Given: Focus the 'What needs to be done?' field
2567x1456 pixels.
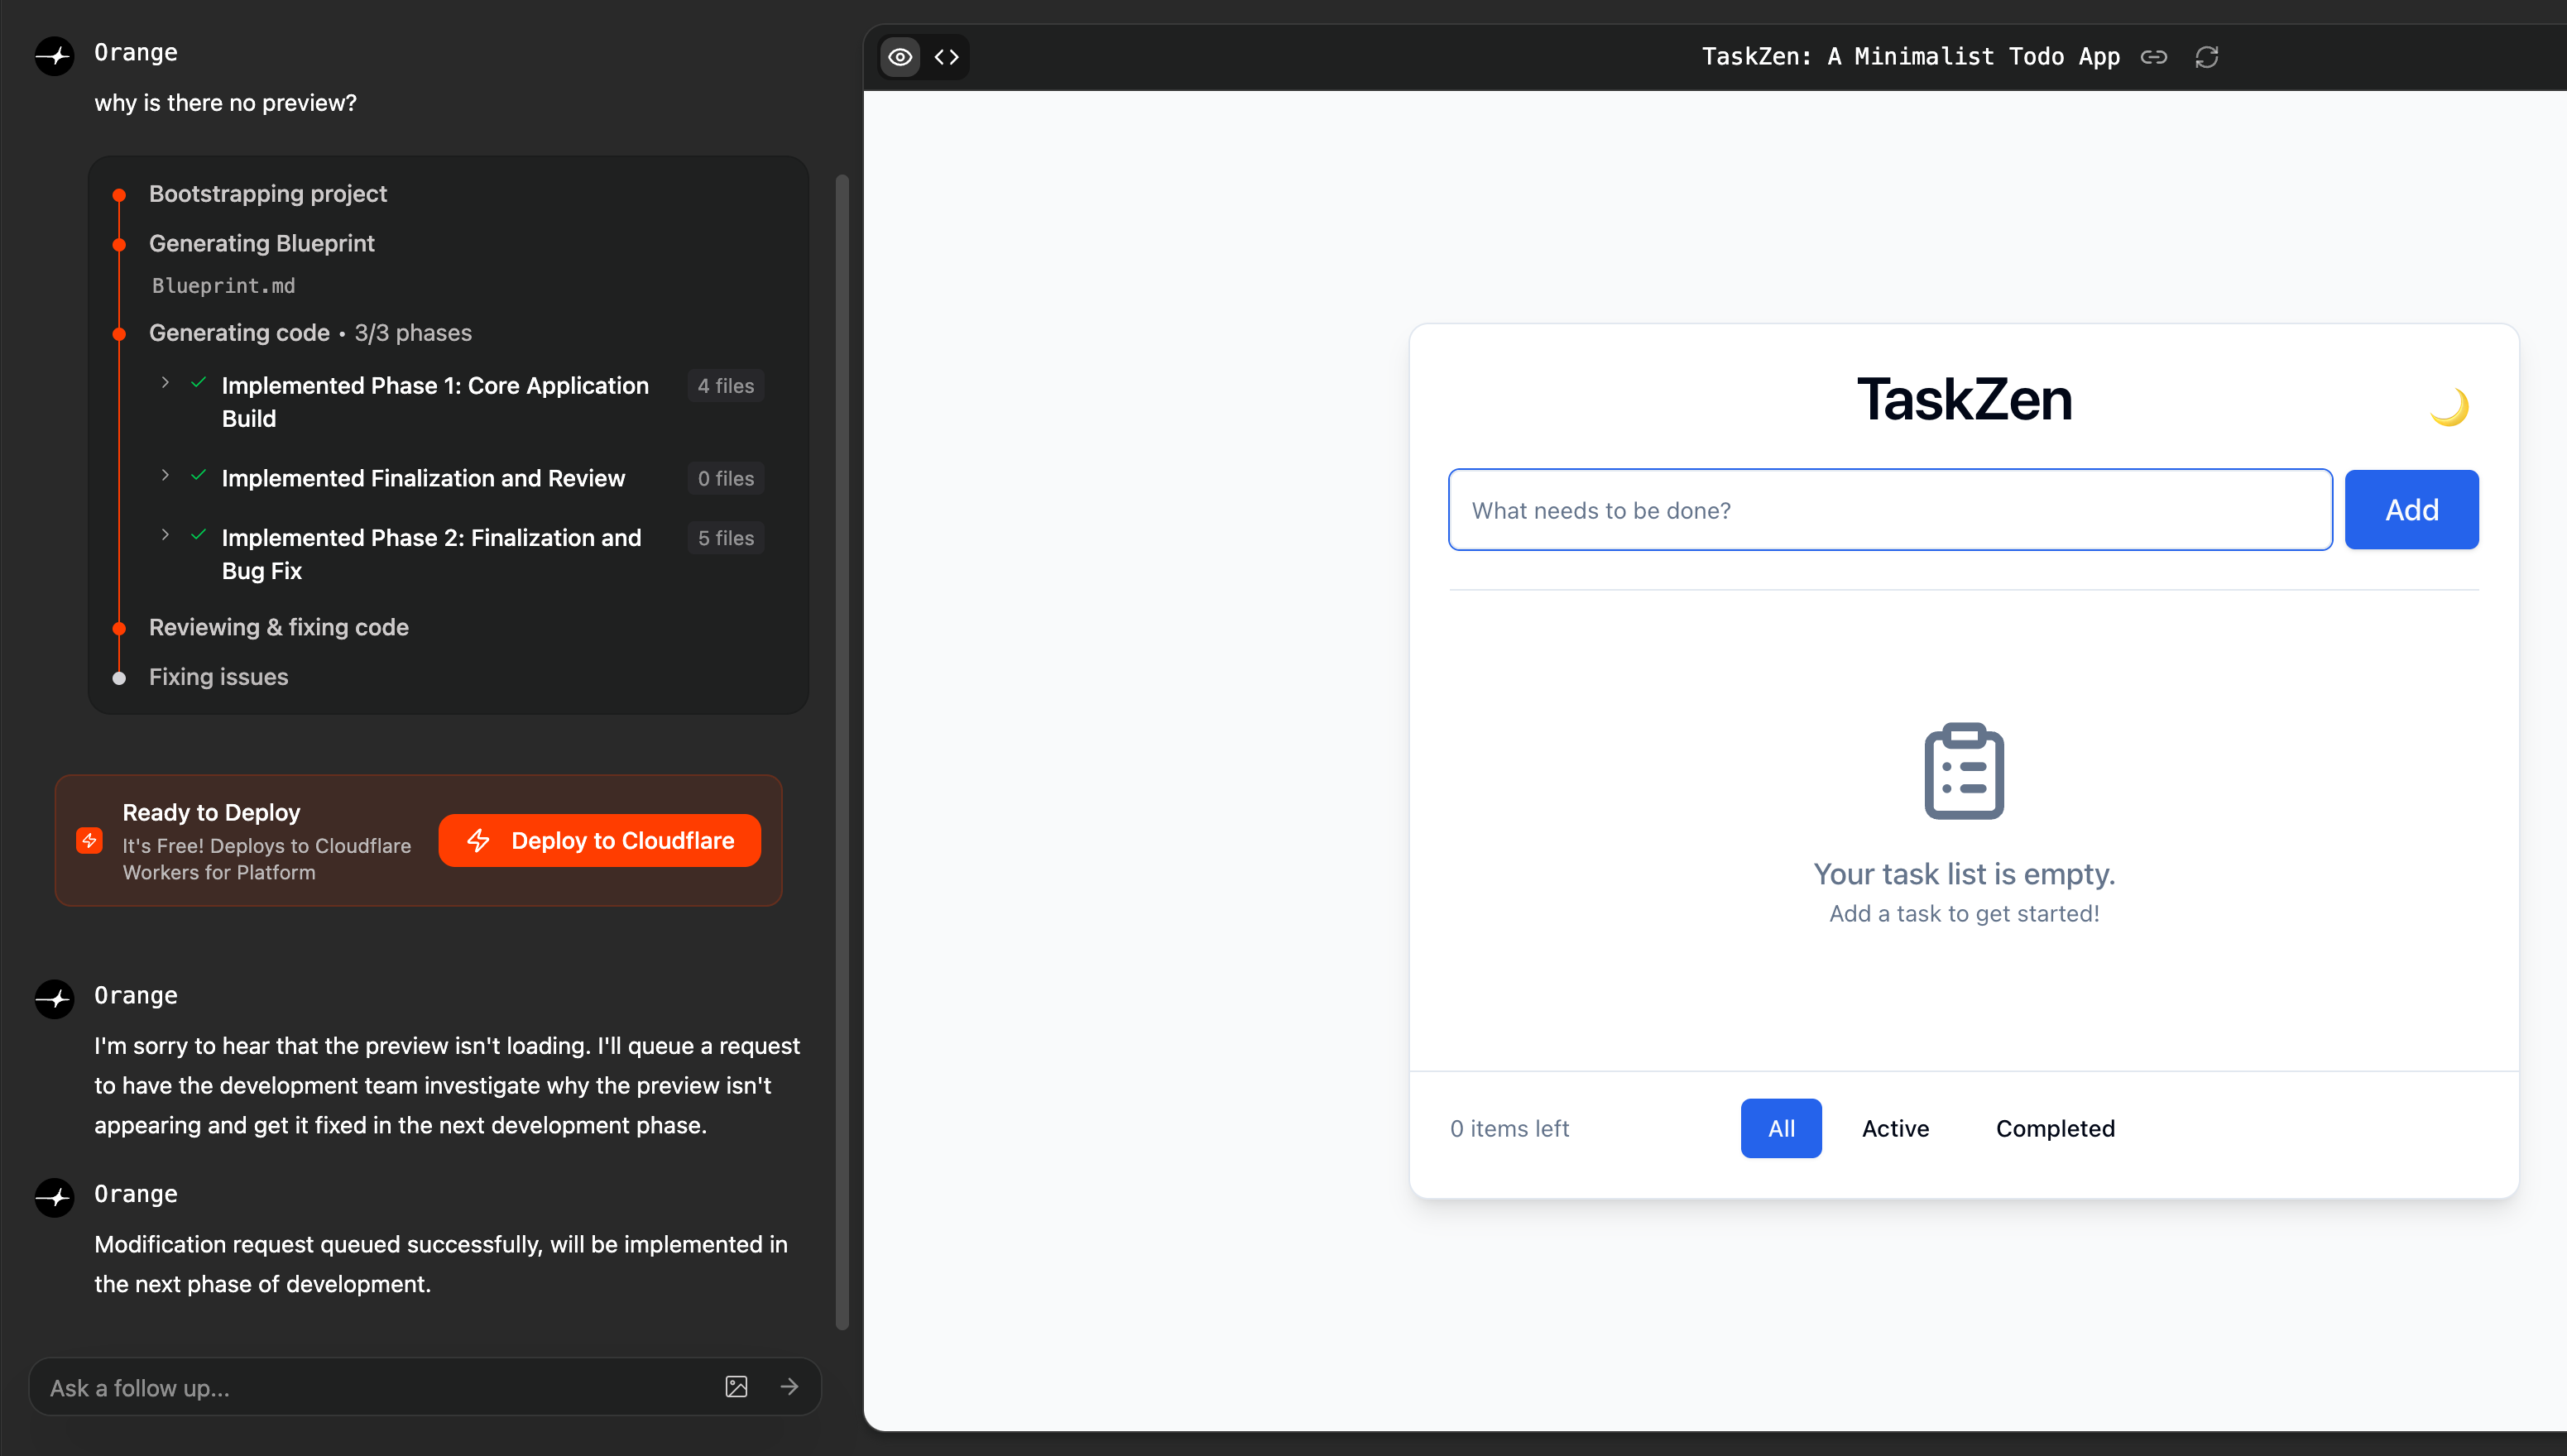Looking at the screenshot, I should [x=1889, y=510].
